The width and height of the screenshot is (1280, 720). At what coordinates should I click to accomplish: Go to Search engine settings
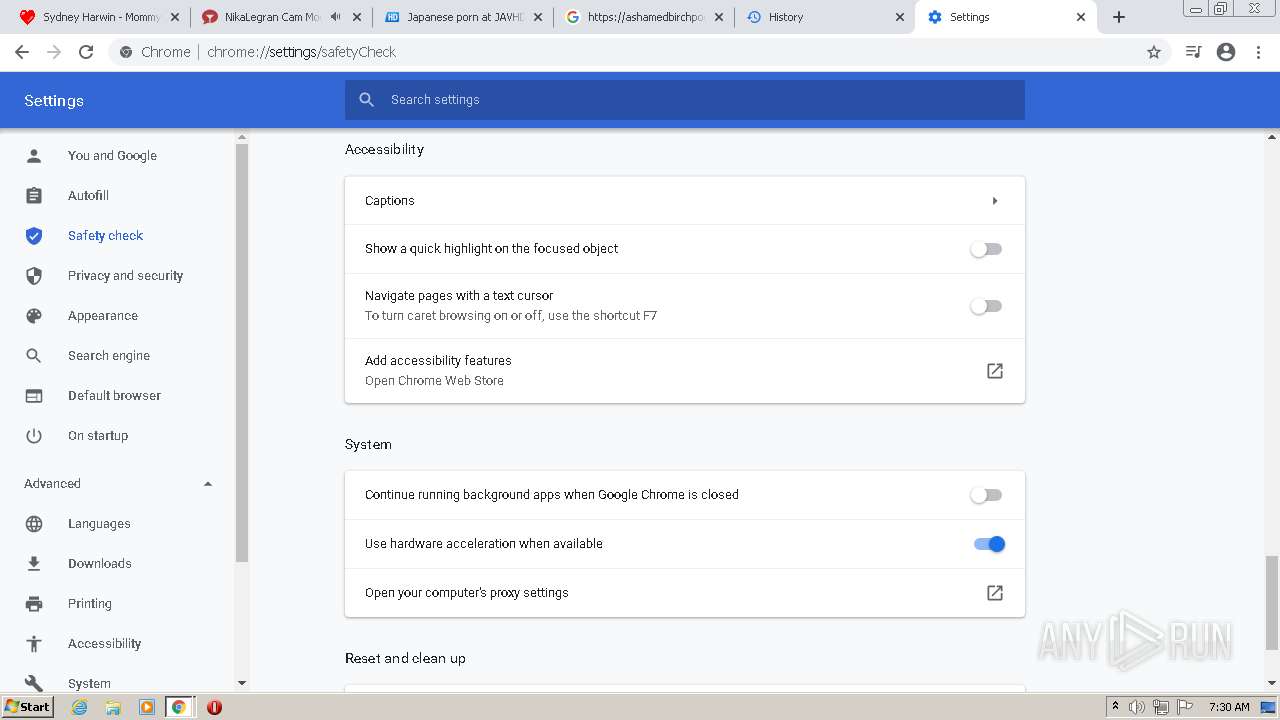pyautogui.click(x=108, y=356)
